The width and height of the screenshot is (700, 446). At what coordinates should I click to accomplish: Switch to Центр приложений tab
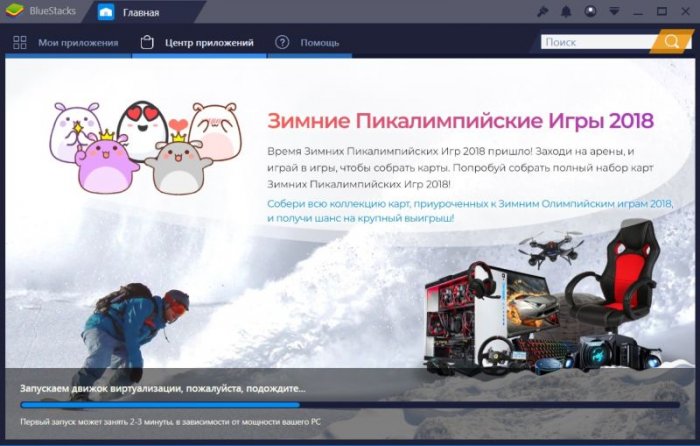(199, 43)
